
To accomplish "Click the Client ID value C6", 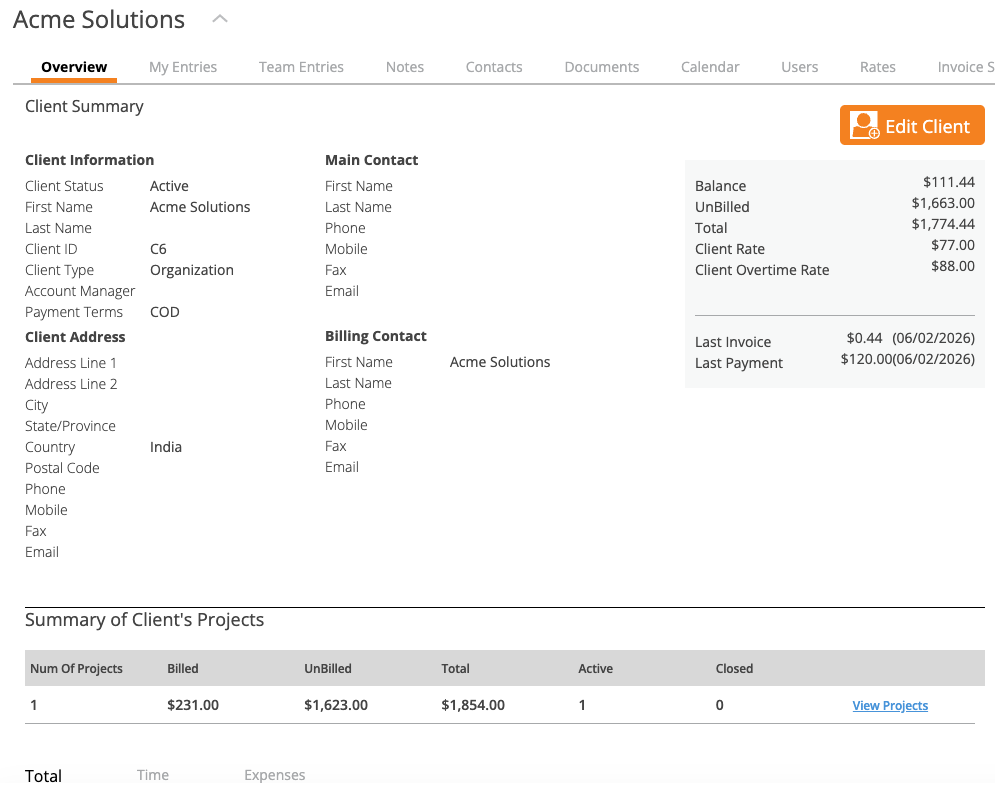I will (158, 249).
